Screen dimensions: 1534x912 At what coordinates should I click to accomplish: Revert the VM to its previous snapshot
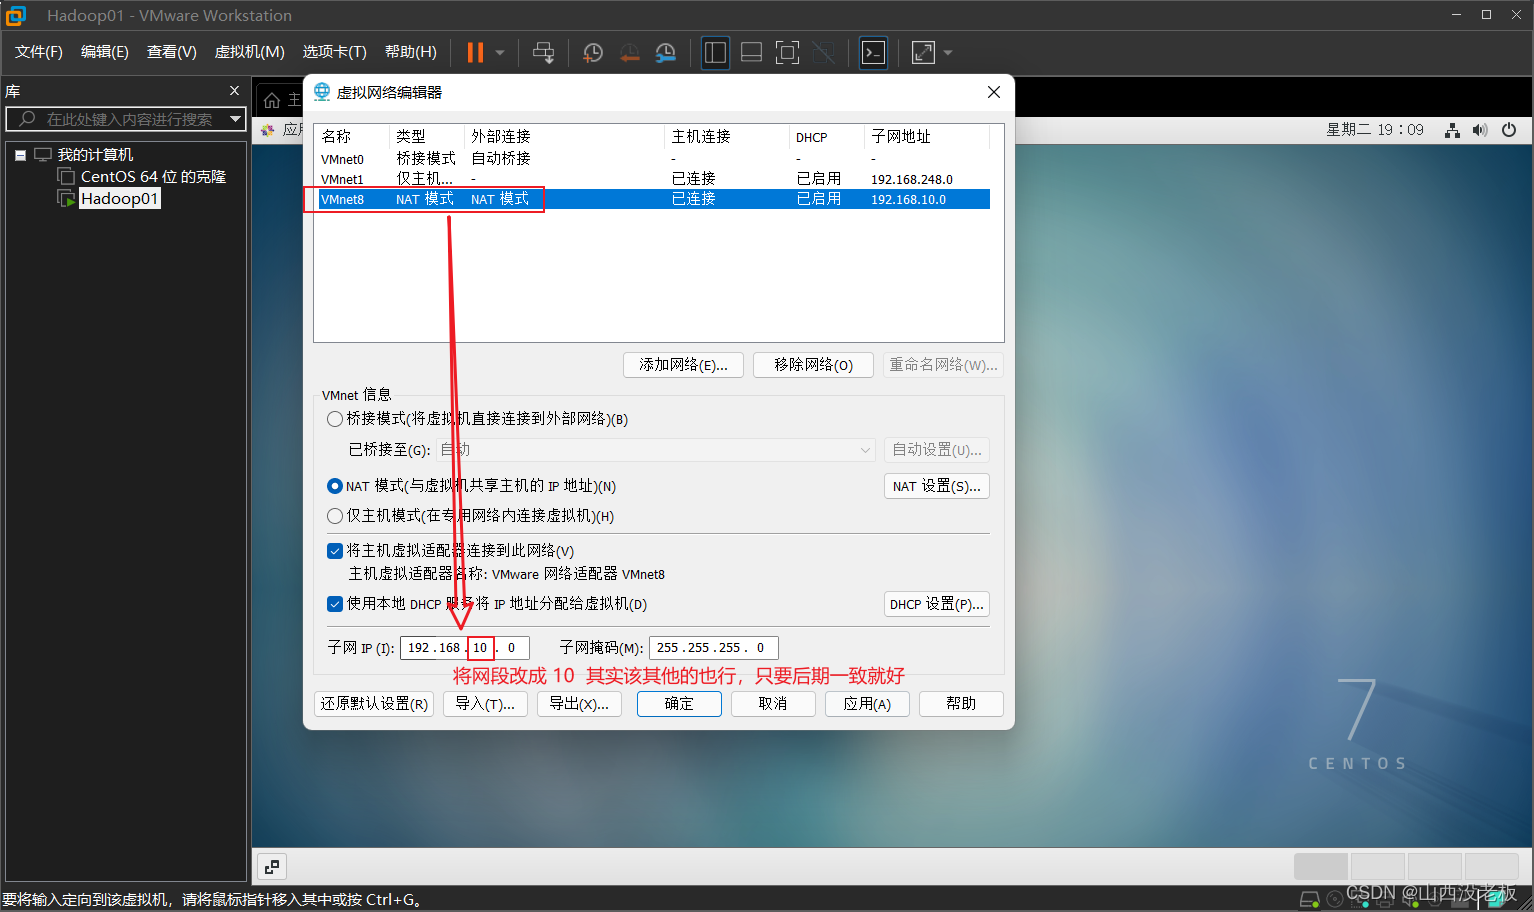click(x=629, y=53)
